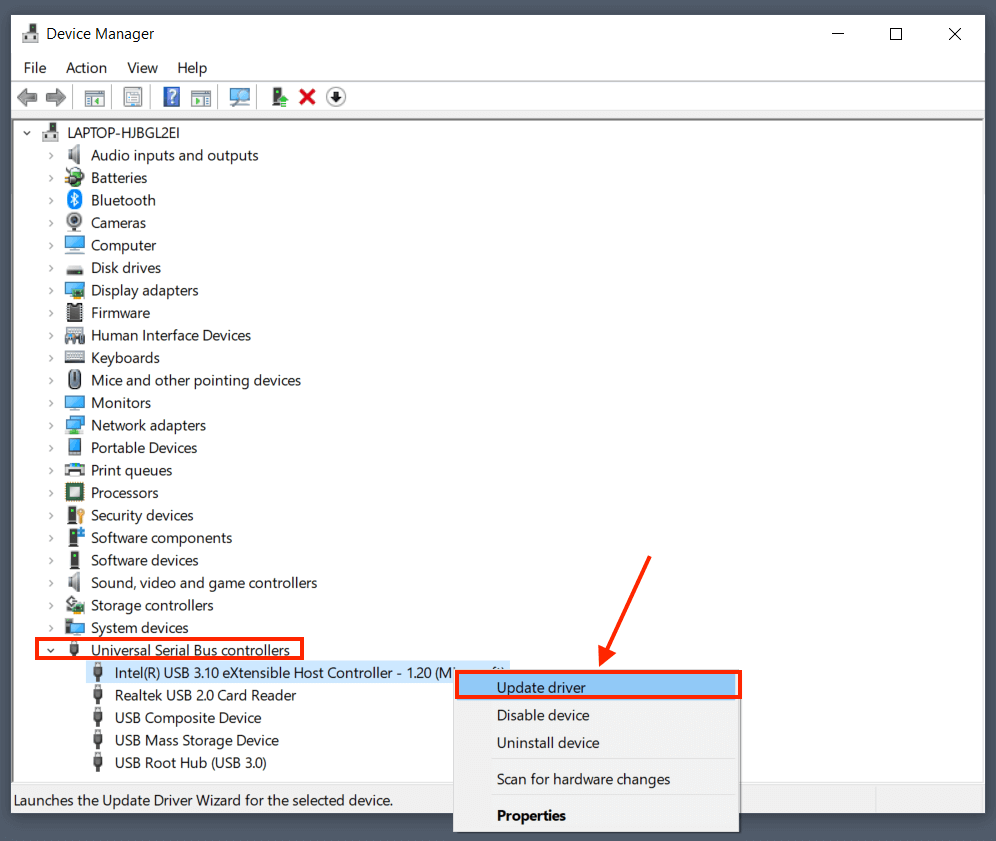Click the Disk drives icon
Image resolution: width=996 pixels, height=841 pixels.
(74, 269)
